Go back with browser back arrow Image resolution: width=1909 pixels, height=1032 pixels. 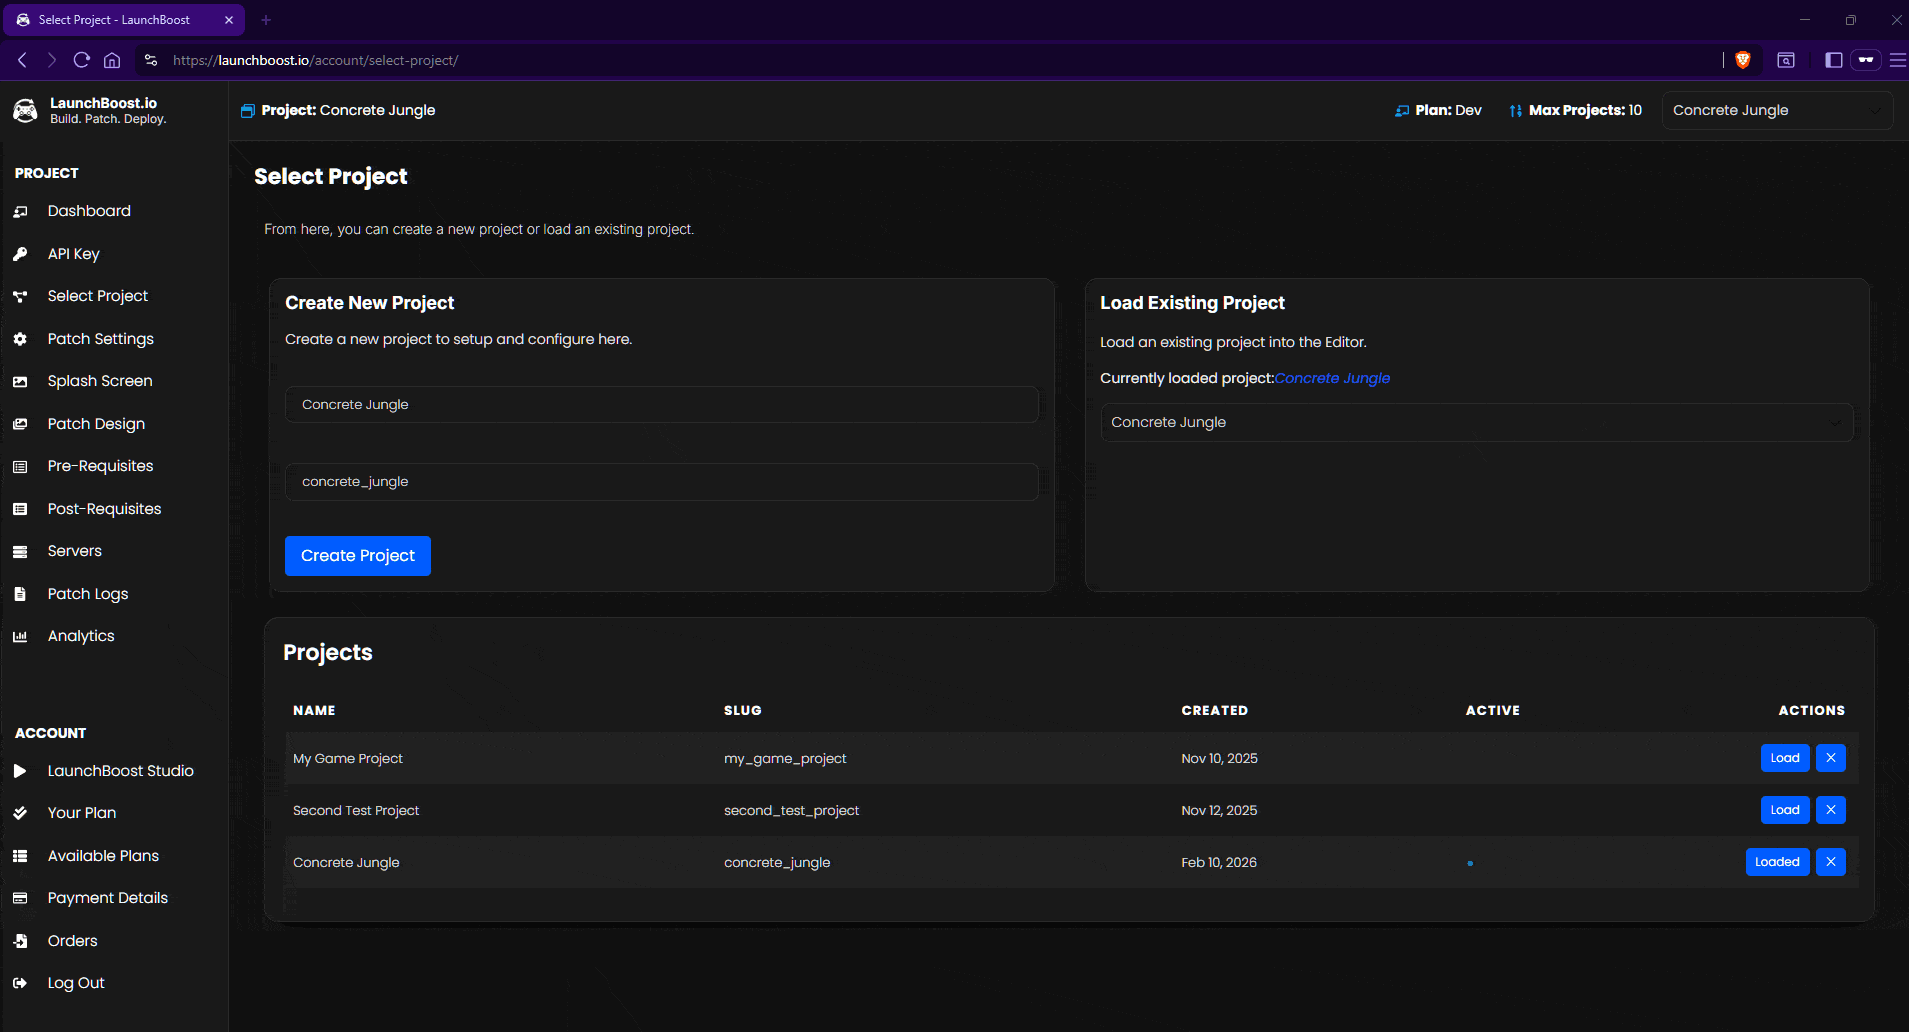coord(22,60)
